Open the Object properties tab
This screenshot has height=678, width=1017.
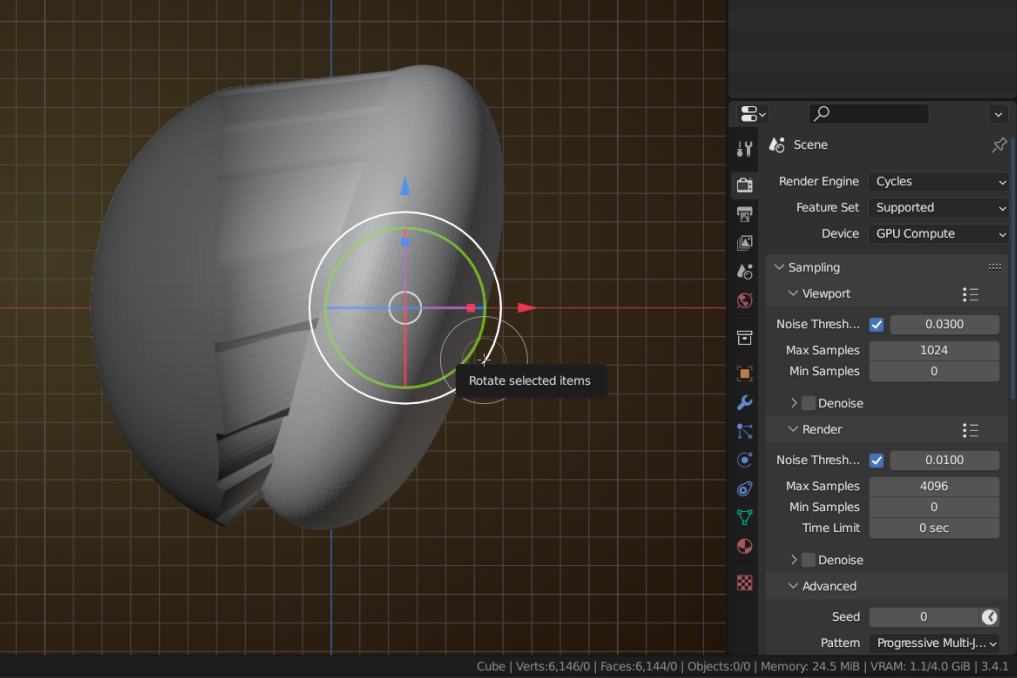tap(745, 374)
